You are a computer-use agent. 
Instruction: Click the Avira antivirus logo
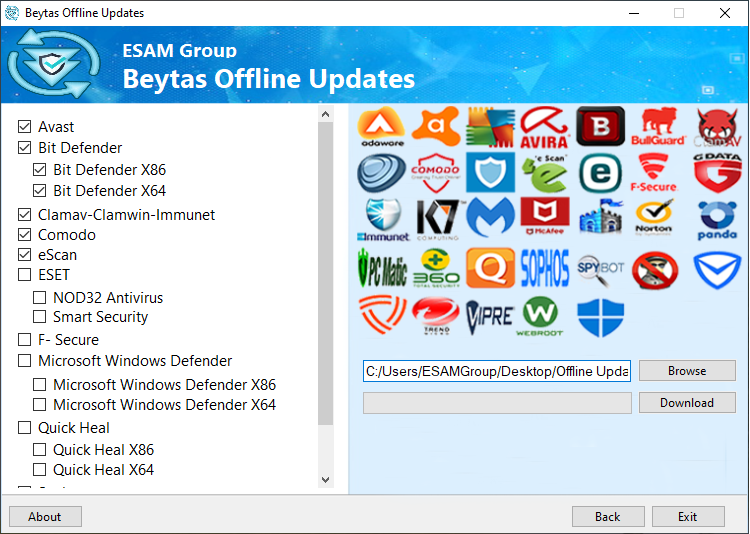pyautogui.click(x=544, y=127)
